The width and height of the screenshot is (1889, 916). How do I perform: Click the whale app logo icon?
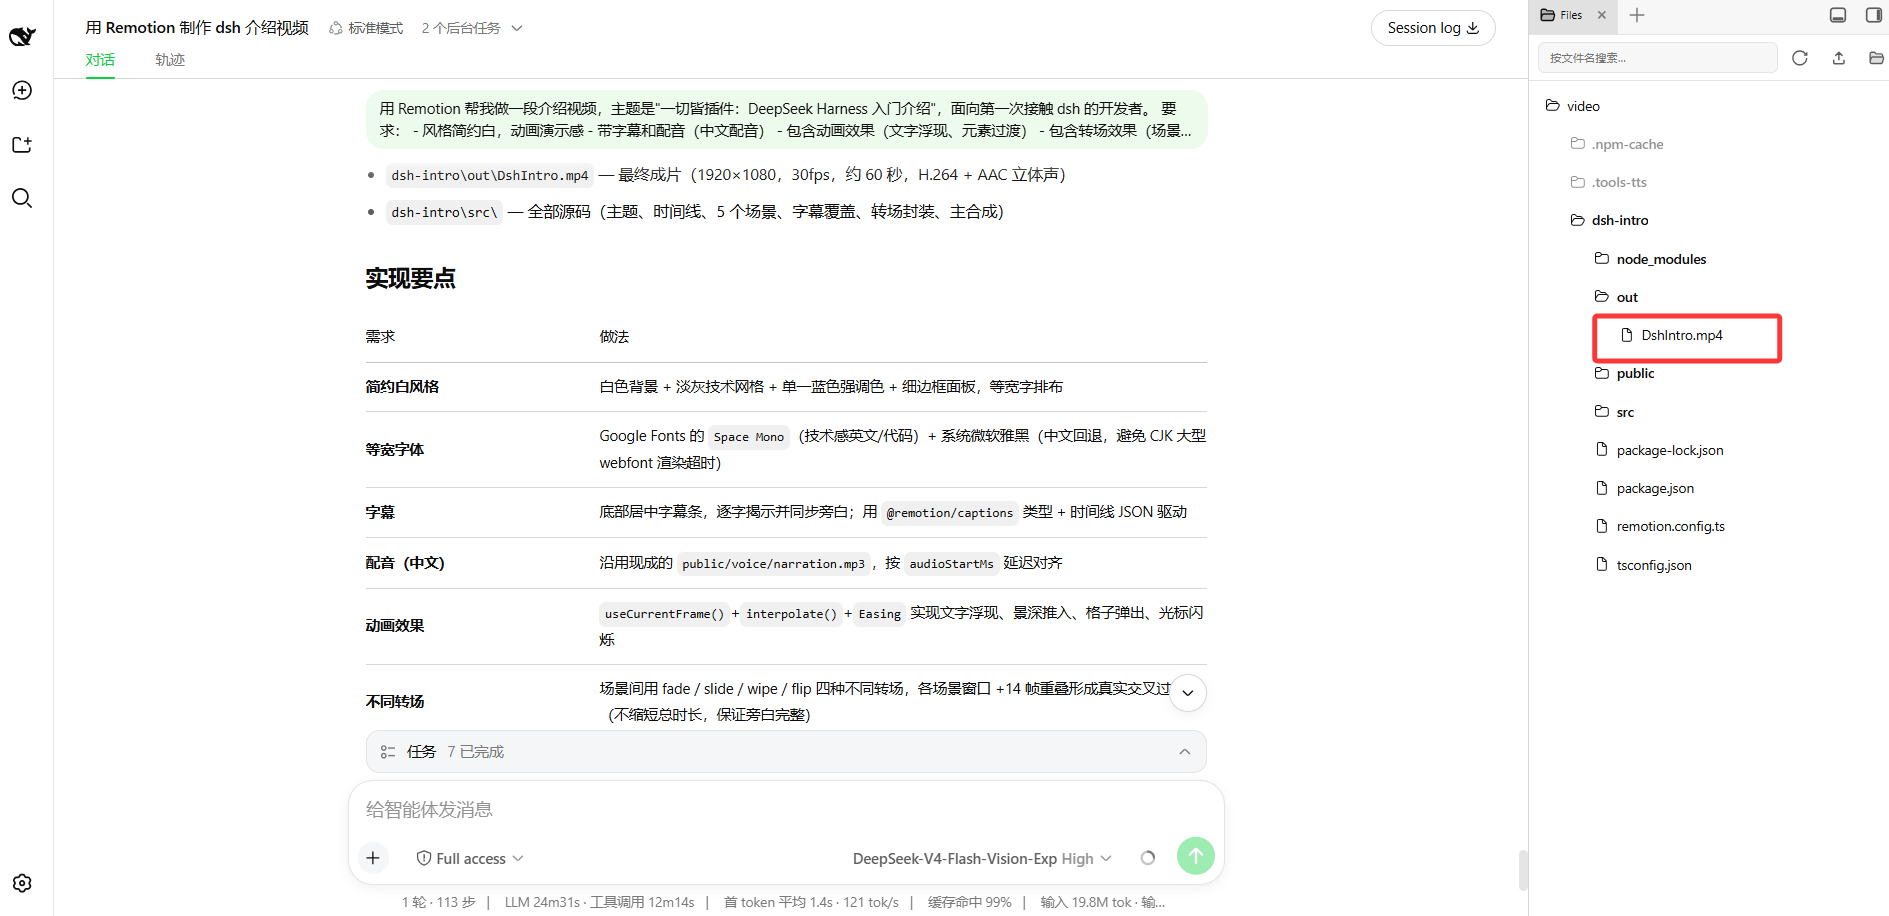click(22, 37)
